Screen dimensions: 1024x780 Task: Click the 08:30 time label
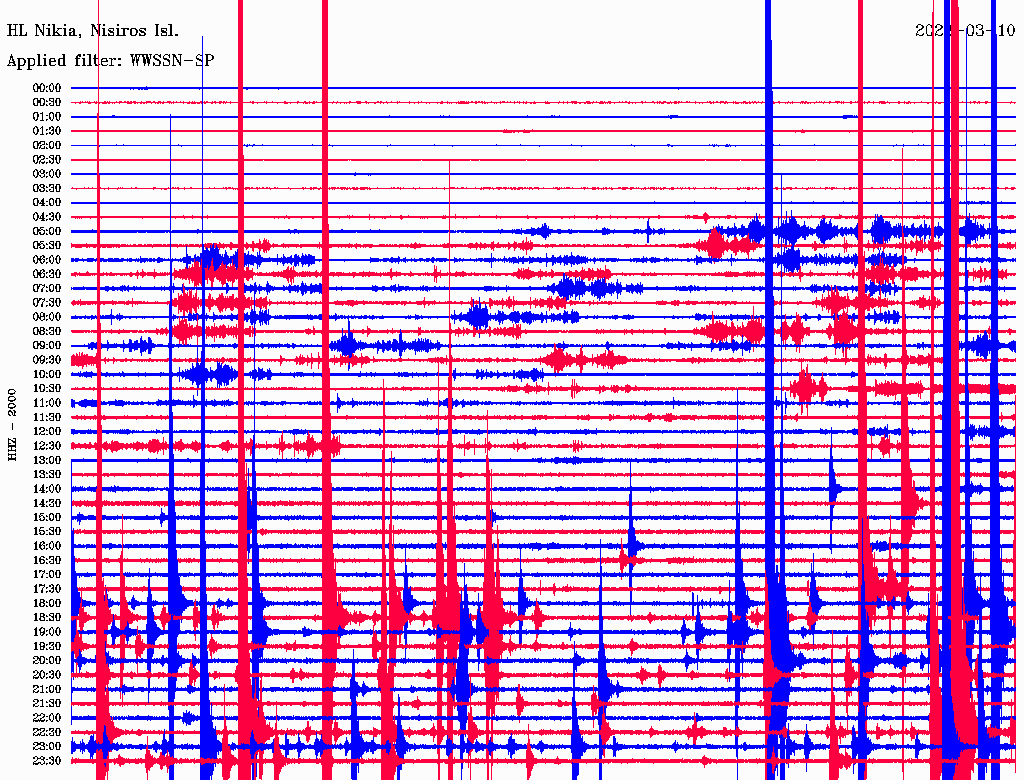(x=46, y=331)
